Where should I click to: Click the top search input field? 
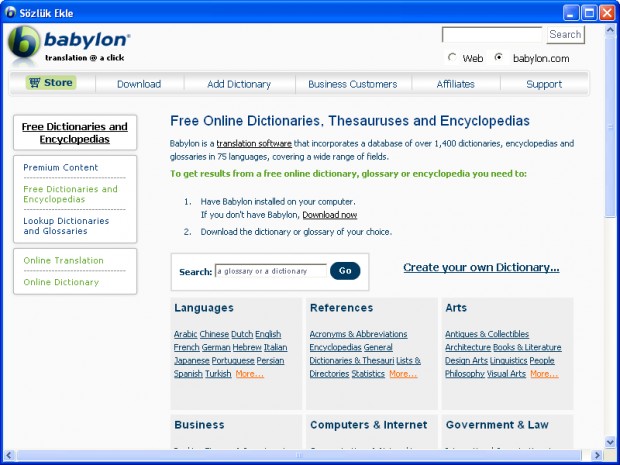pos(492,35)
